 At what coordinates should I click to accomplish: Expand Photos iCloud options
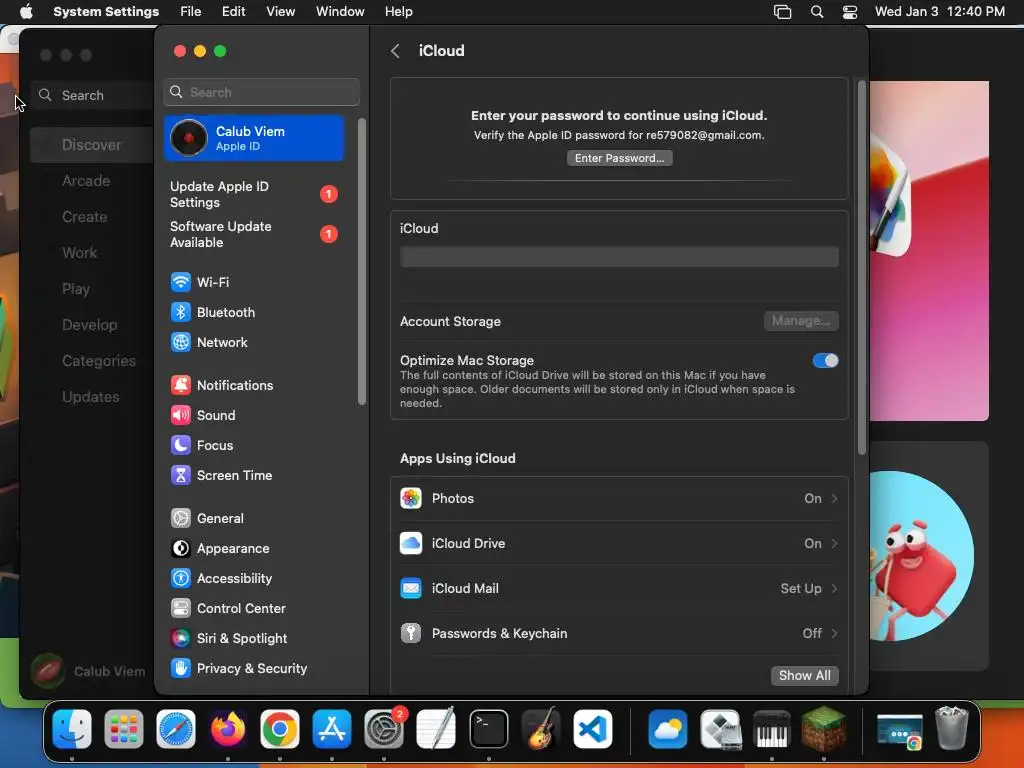(x=619, y=498)
